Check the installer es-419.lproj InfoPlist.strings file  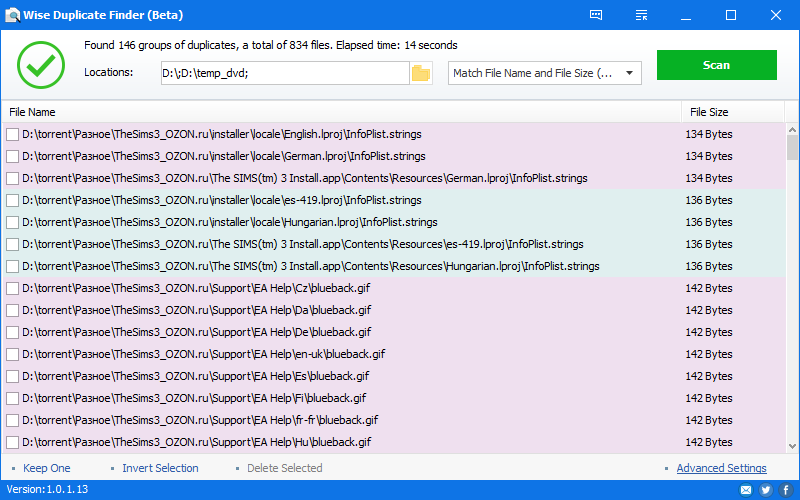(x=12, y=200)
